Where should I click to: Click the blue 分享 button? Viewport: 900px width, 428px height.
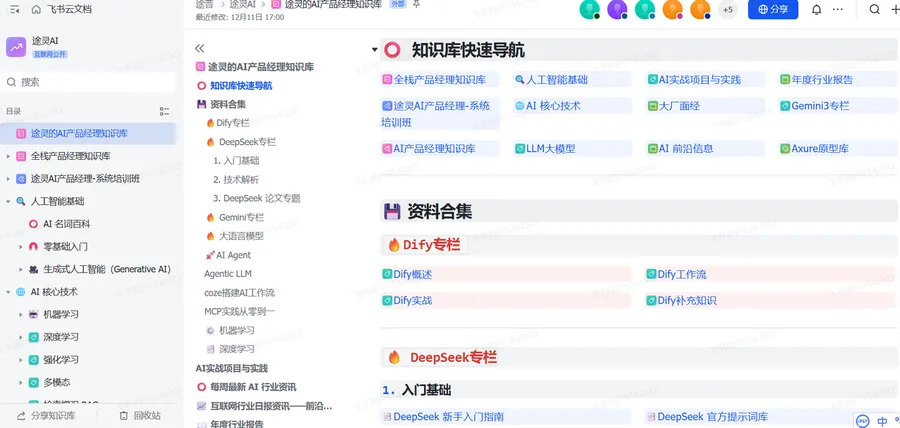click(773, 9)
